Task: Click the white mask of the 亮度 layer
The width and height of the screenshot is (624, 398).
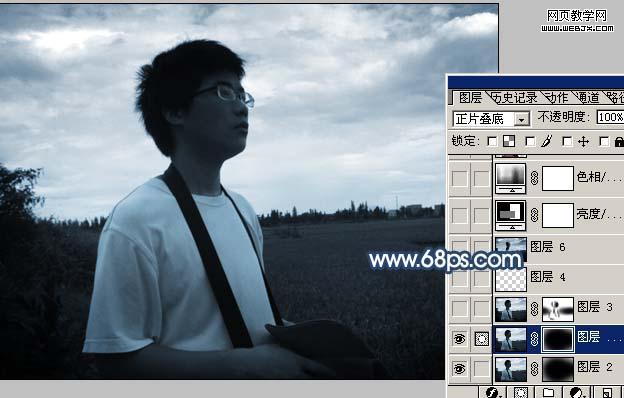Action: pos(558,215)
